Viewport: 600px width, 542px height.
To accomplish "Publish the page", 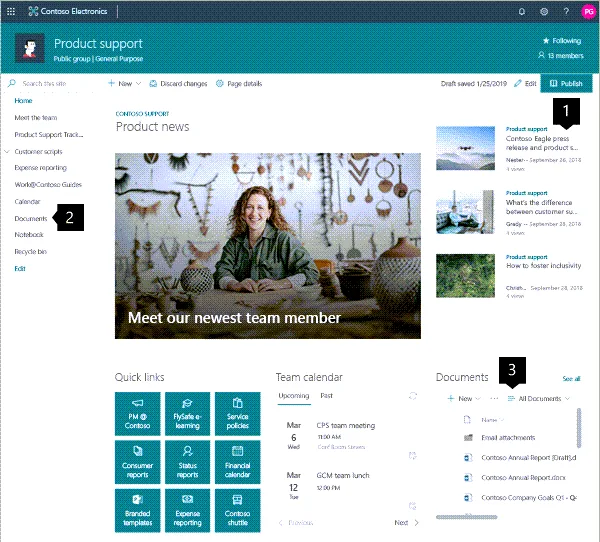I will click(x=566, y=83).
